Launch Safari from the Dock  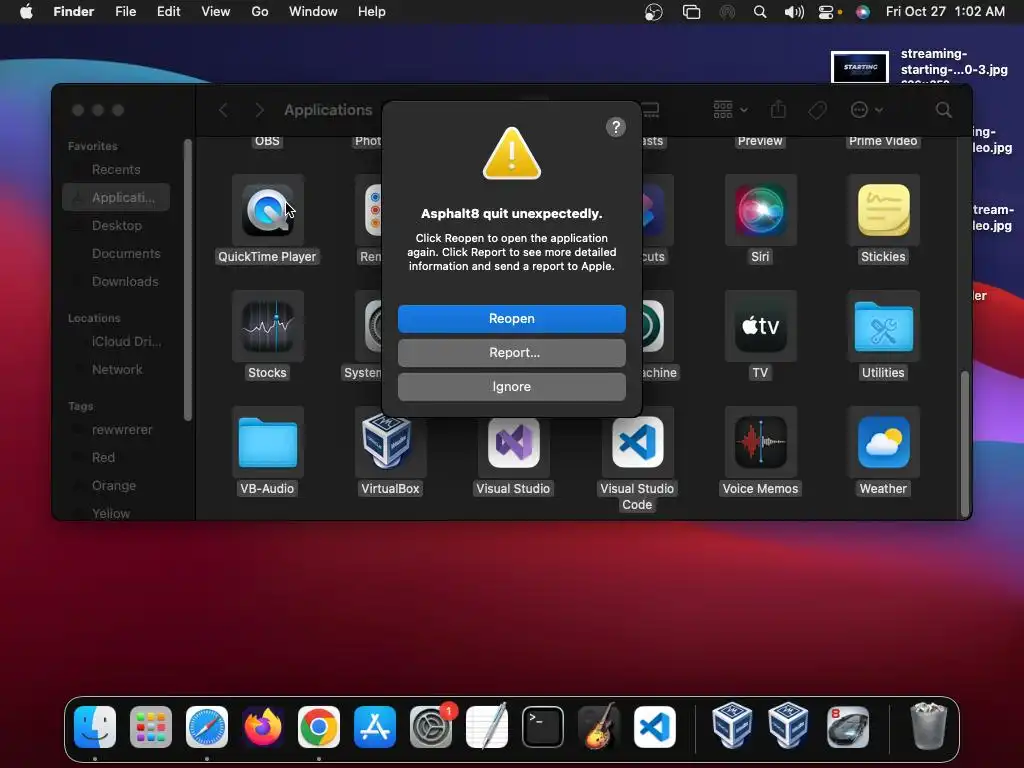[x=207, y=726]
